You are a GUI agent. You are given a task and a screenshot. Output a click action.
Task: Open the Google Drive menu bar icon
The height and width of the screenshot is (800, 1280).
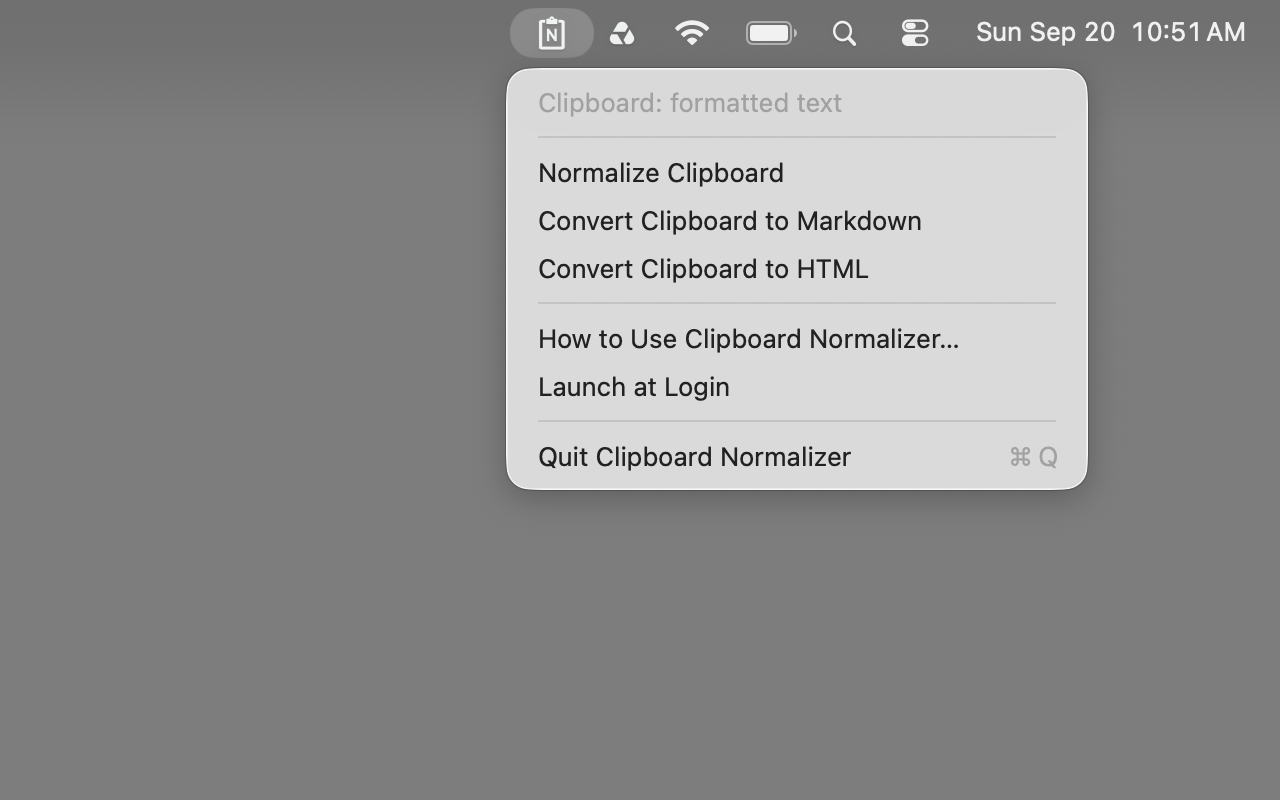coord(621,33)
